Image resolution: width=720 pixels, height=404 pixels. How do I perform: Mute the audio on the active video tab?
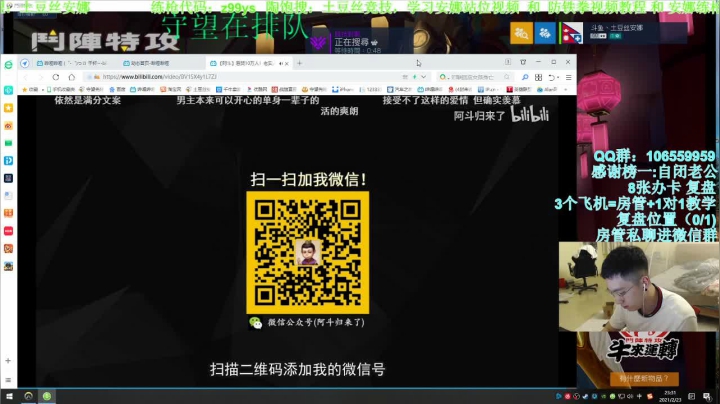click(281, 63)
